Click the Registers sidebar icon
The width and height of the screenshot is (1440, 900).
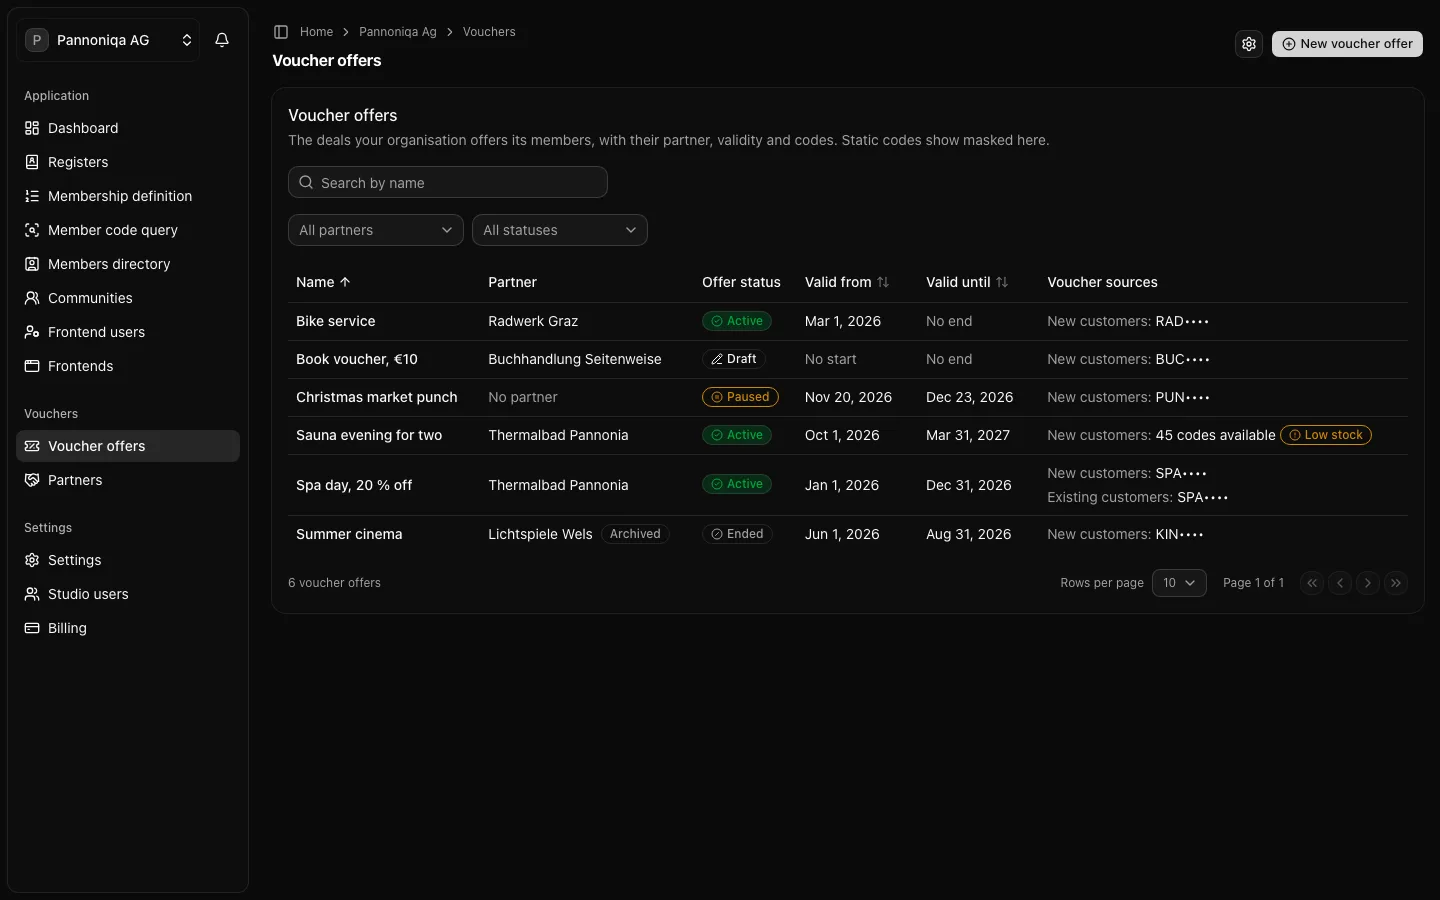[x=32, y=162]
